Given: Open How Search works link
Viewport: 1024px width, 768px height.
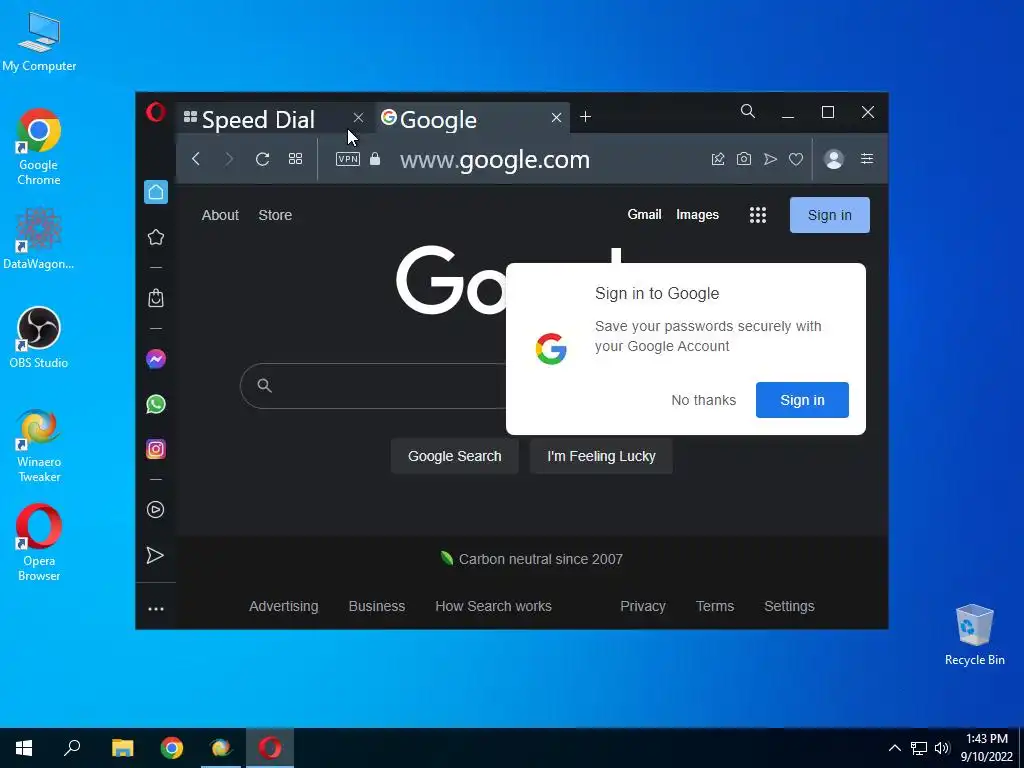Looking at the screenshot, I should [x=493, y=606].
